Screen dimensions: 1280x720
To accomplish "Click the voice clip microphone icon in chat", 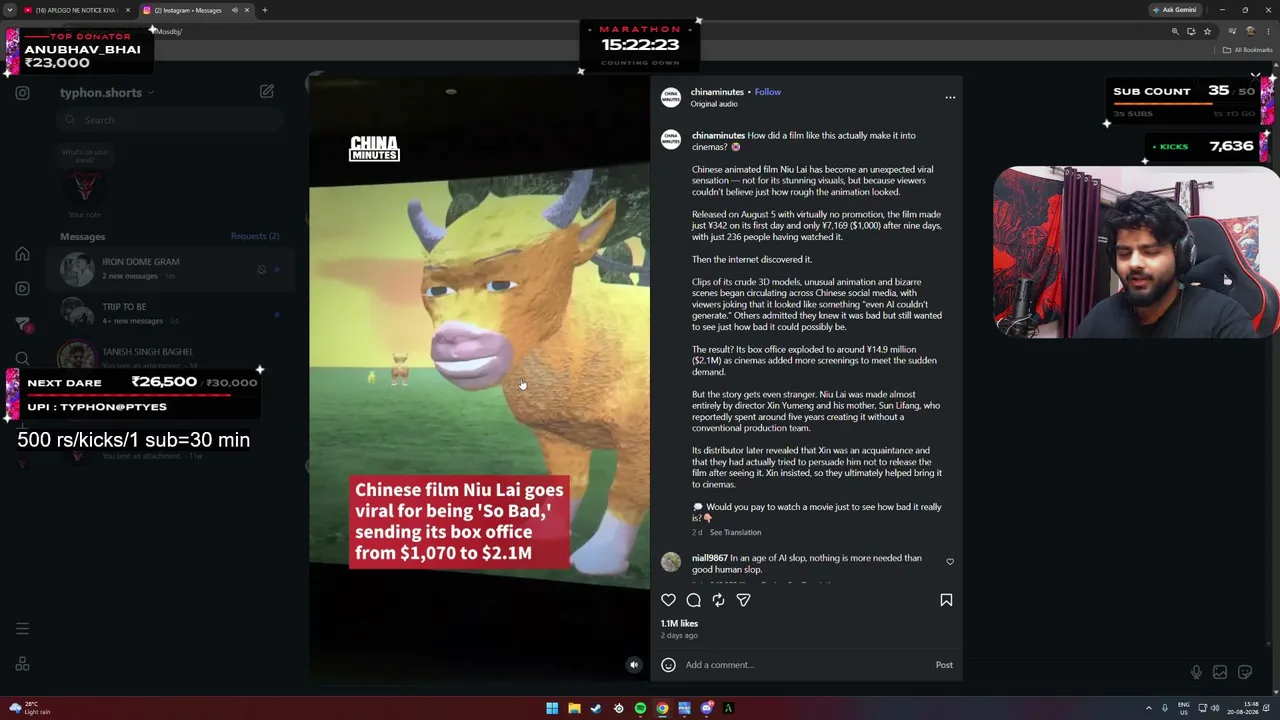I will (1196, 673).
